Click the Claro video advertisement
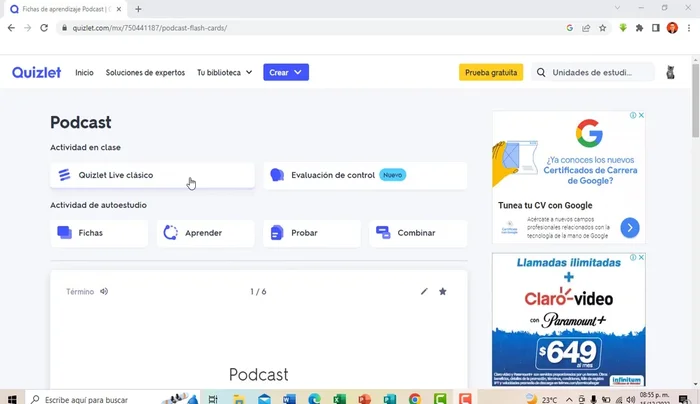This screenshot has height=404, width=700. click(569, 320)
